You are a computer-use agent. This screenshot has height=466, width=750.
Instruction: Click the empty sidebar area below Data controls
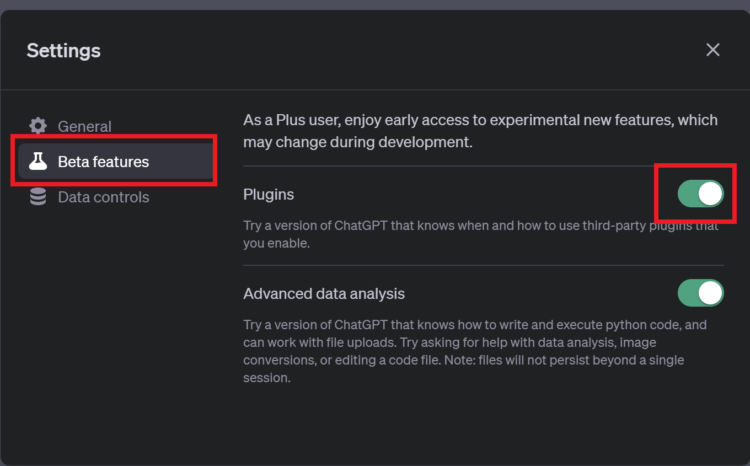115,335
